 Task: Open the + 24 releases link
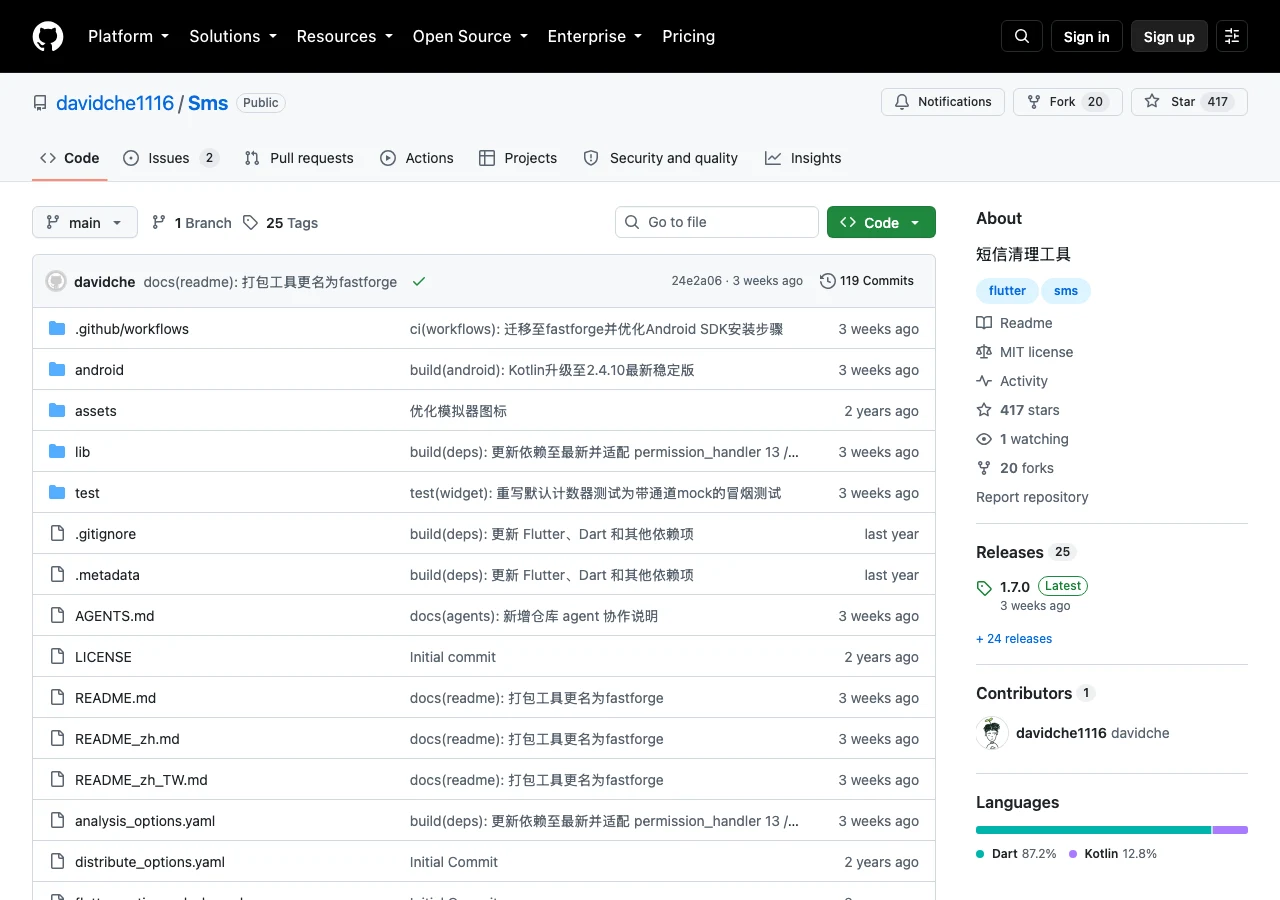point(1014,638)
